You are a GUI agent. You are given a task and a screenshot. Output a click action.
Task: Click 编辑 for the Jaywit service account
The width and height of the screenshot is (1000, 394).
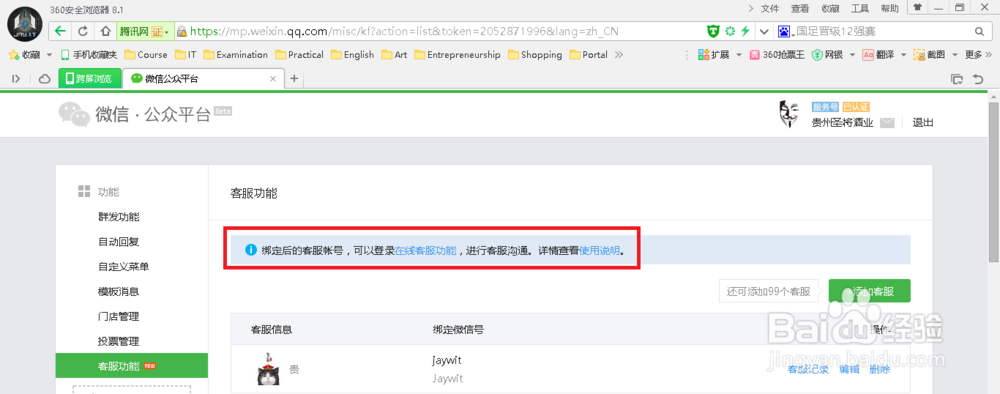point(849,369)
